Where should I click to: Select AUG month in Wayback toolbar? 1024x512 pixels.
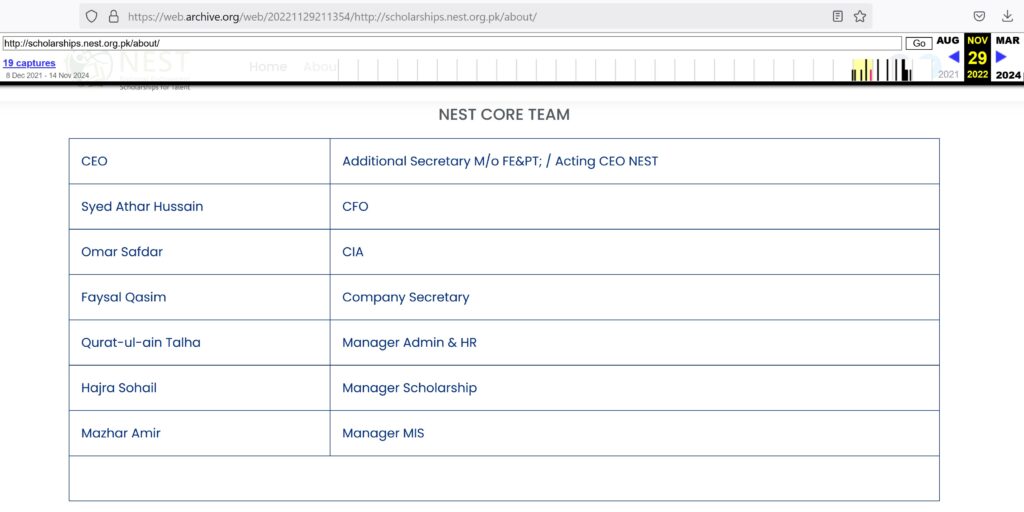(948, 40)
